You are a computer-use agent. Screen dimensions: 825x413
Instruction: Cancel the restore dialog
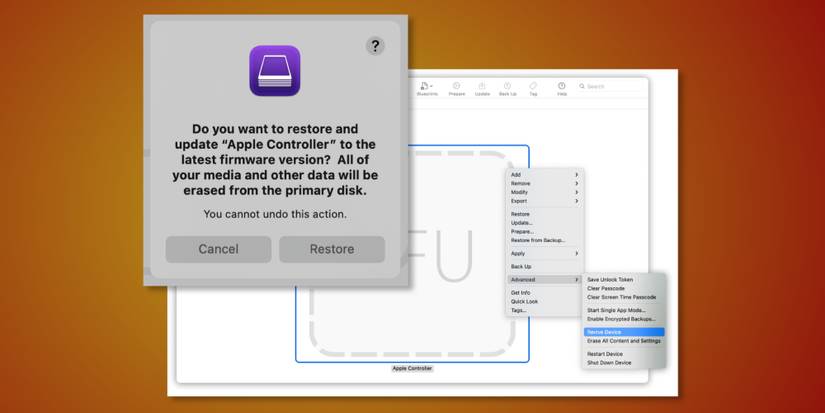(x=218, y=249)
